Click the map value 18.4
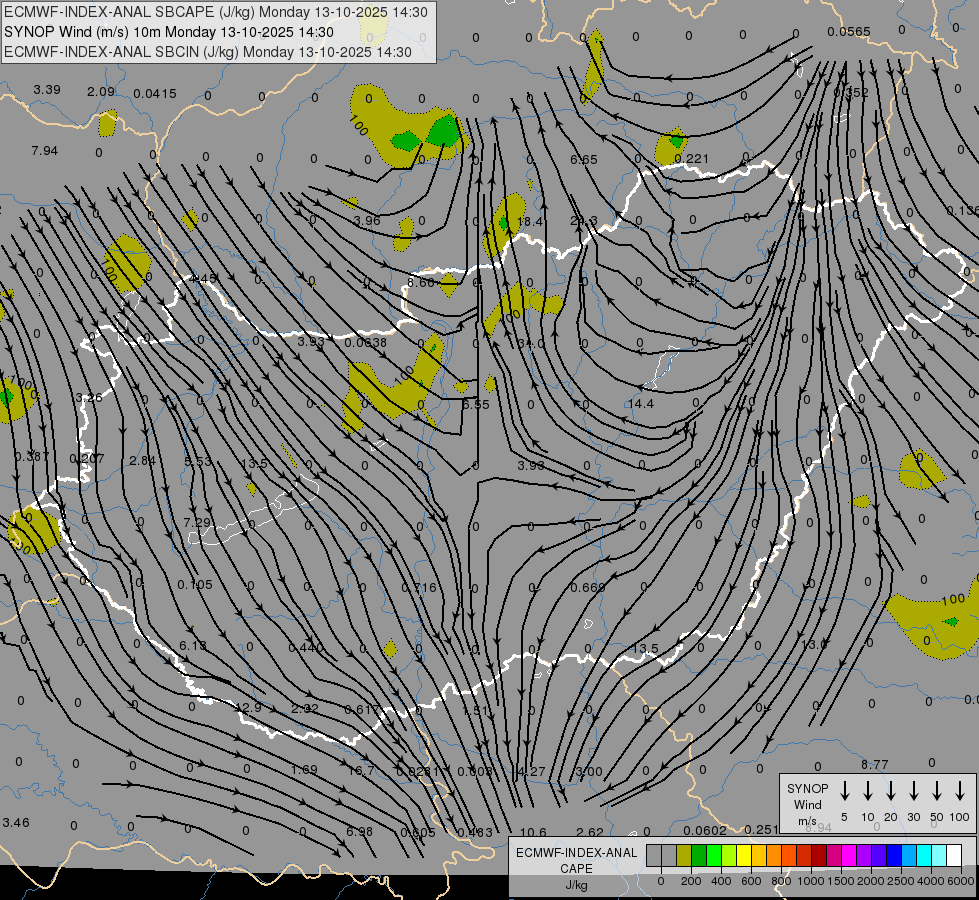 point(530,221)
